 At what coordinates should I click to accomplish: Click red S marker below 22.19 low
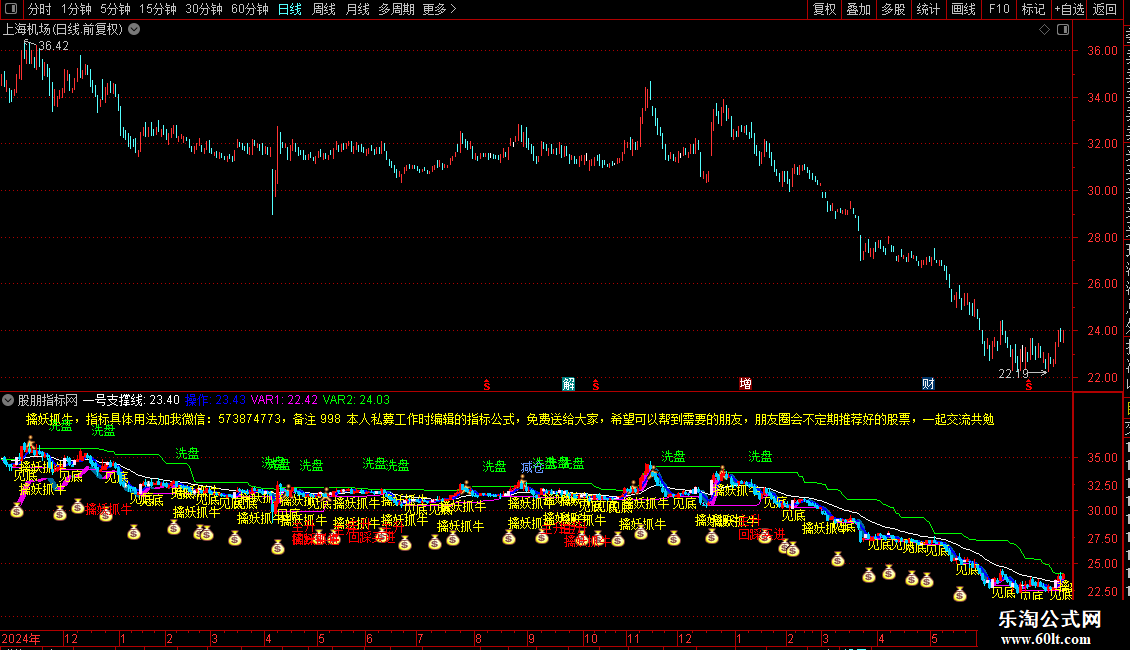pos(1028,386)
